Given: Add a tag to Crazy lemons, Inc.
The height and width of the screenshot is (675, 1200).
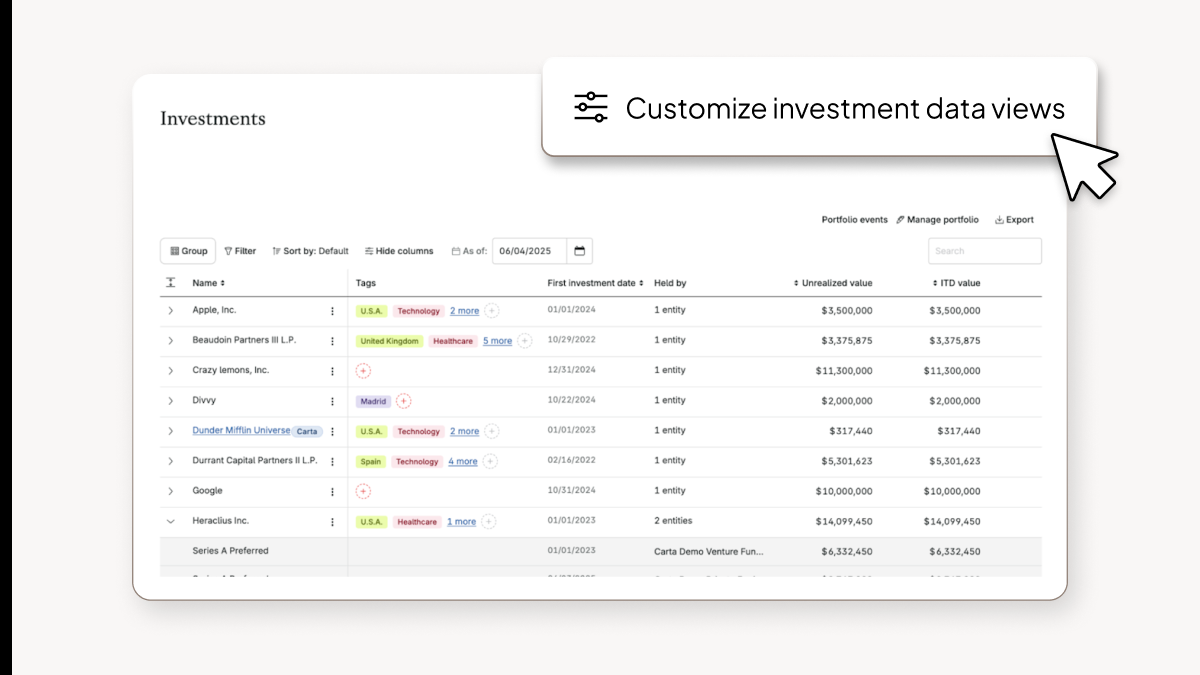Looking at the screenshot, I should click(x=364, y=370).
